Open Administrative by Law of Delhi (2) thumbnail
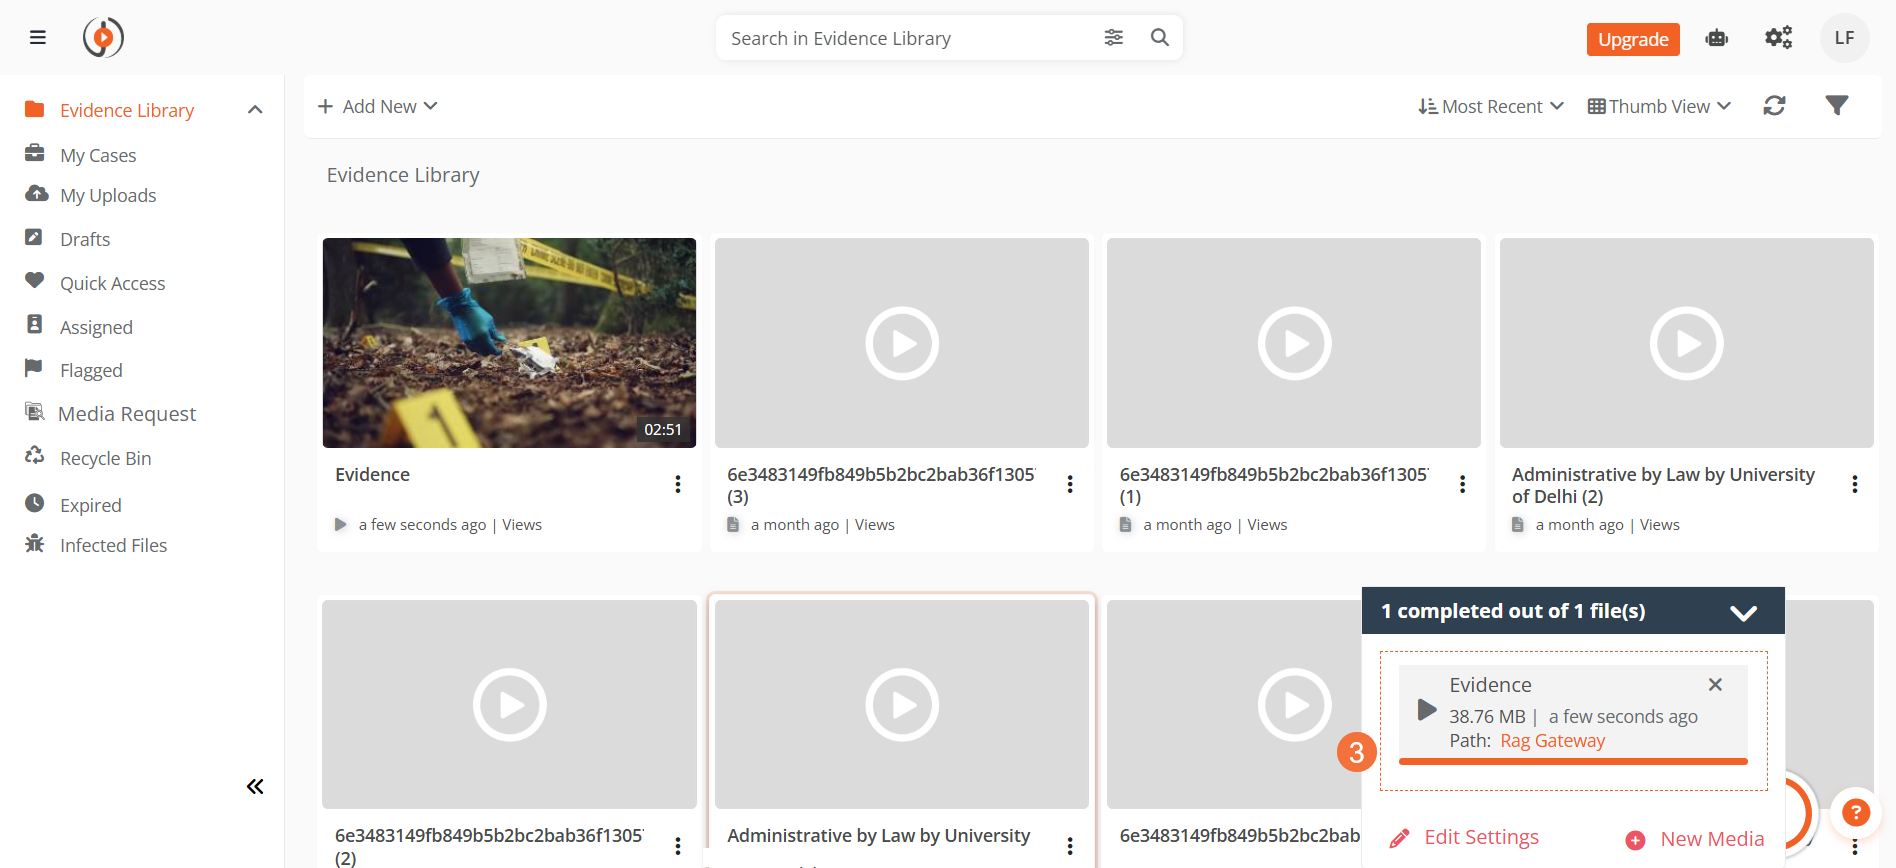The height and width of the screenshot is (868, 1896). pos(1687,343)
